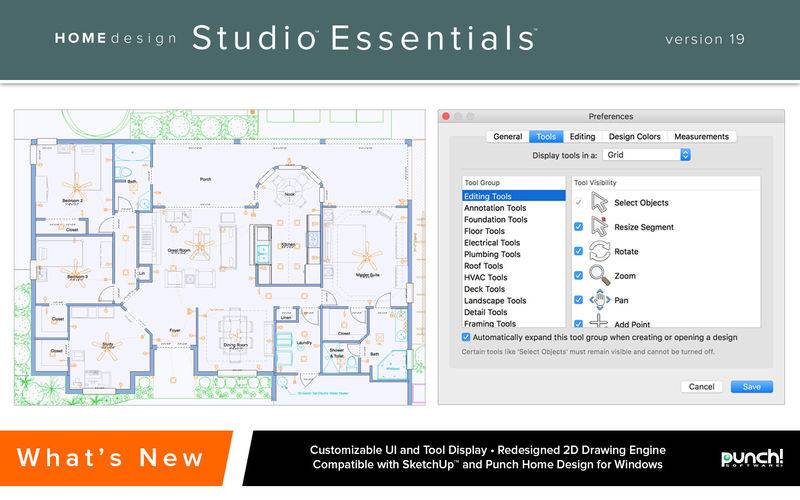Switch to the General preferences tab
Image resolution: width=800 pixels, height=500 pixels.
coord(507,136)
